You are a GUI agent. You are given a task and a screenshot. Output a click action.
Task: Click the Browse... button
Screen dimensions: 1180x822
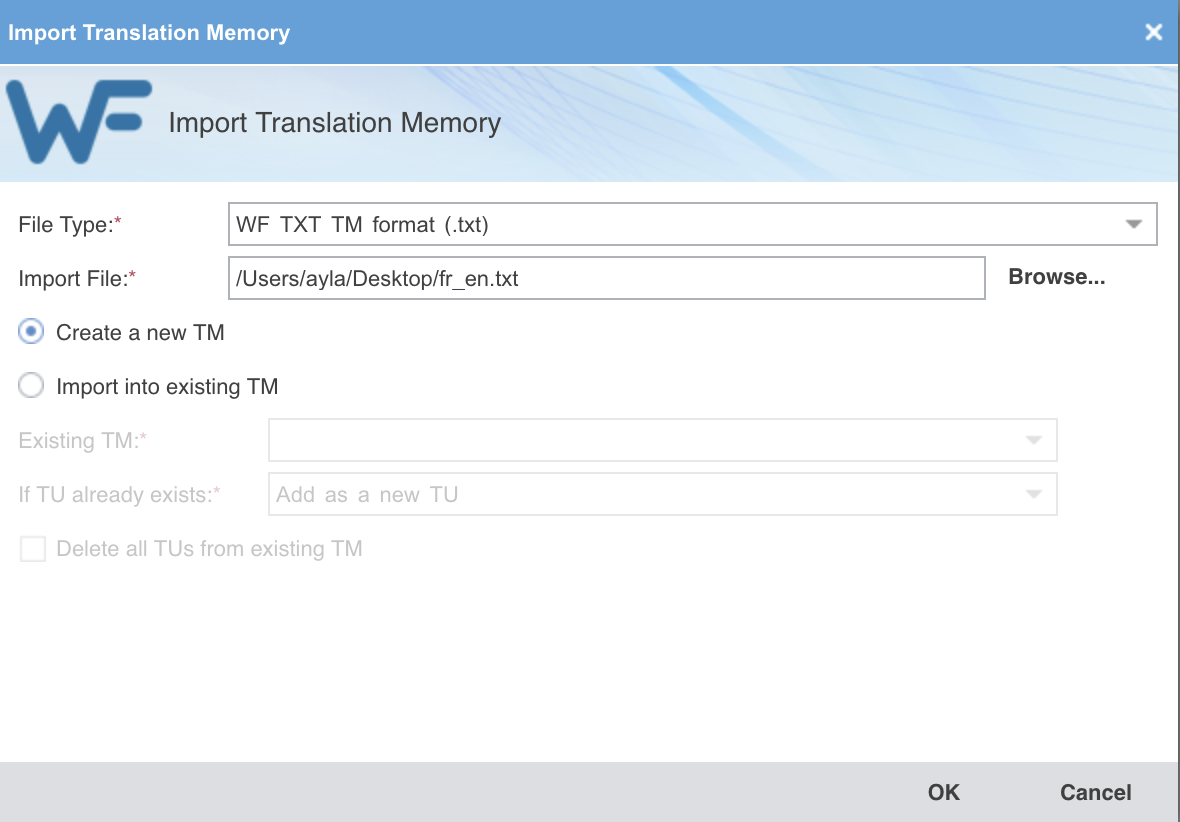pyautogui.click(x=1057, y=277)
